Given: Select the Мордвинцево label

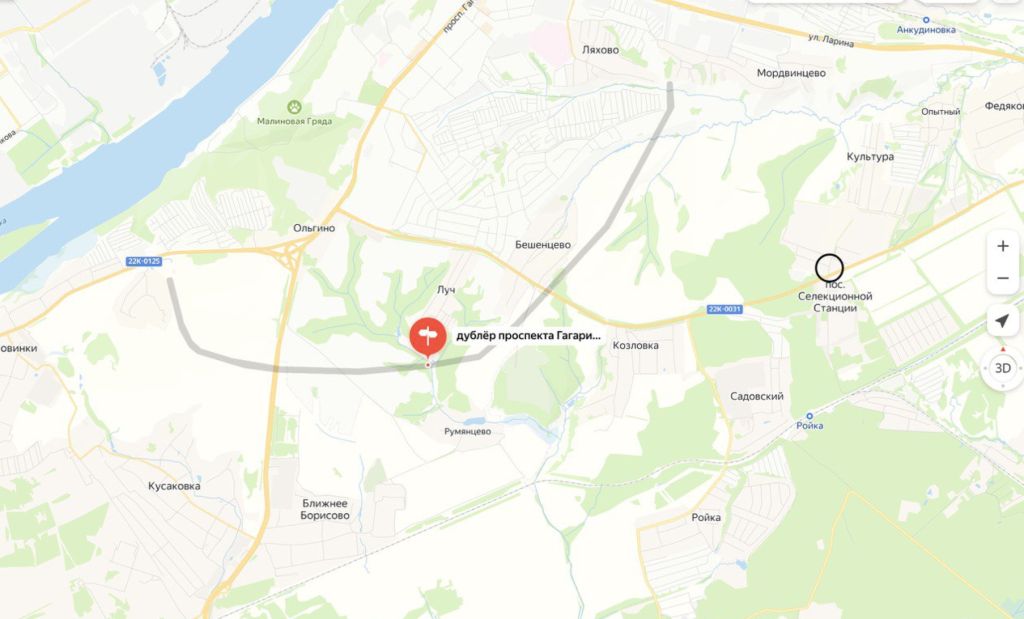Looking at the screenshot, I should (791, 73).
